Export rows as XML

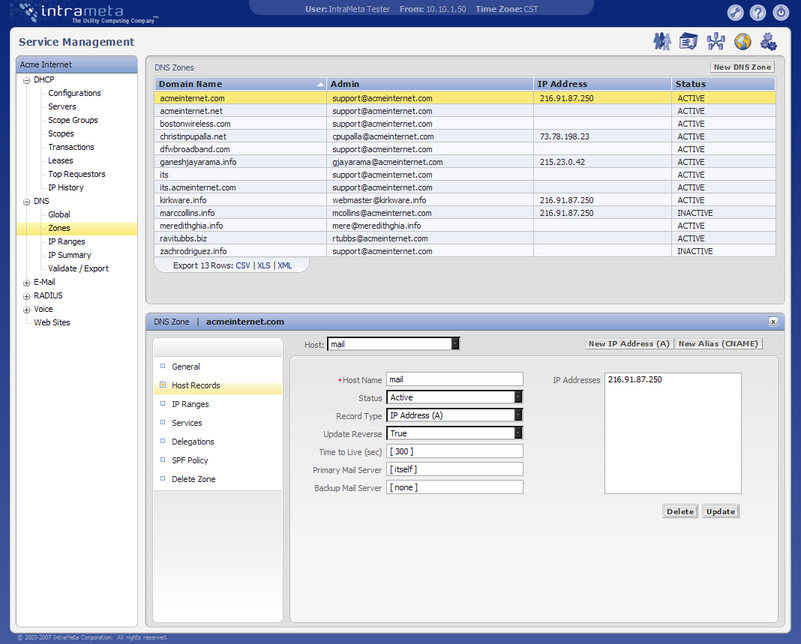coord(285,266)
